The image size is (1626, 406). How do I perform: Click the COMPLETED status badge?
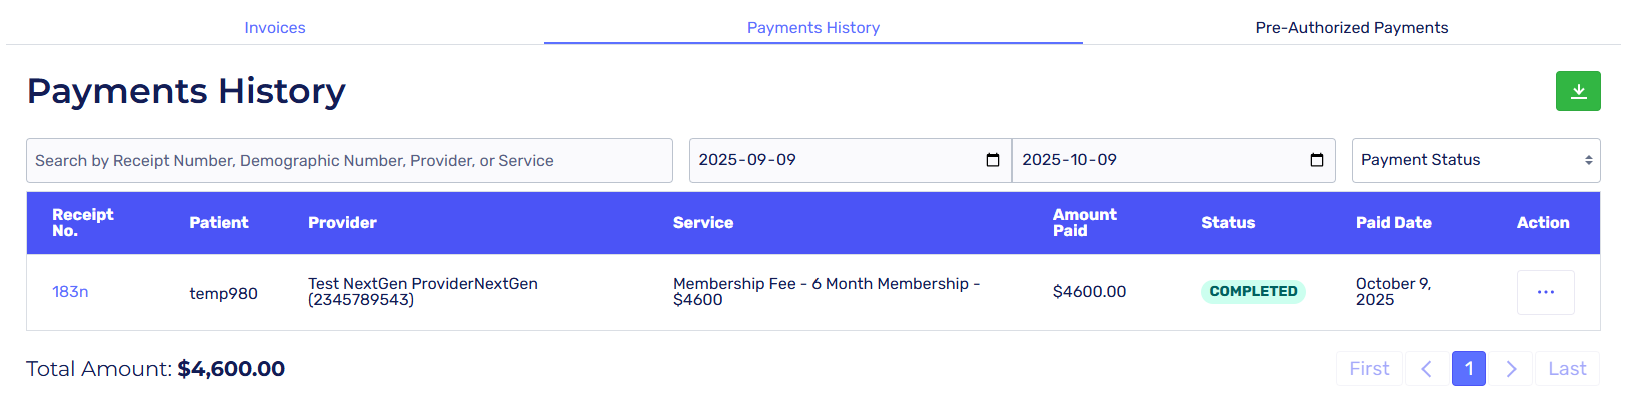[x=1253, y=292]
